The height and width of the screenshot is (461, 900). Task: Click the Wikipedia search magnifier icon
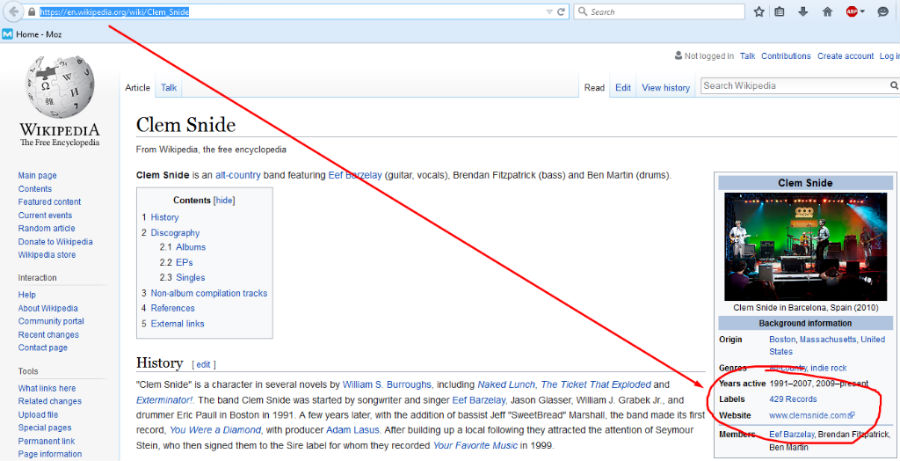pyautogui.click(x=893, y=86)
